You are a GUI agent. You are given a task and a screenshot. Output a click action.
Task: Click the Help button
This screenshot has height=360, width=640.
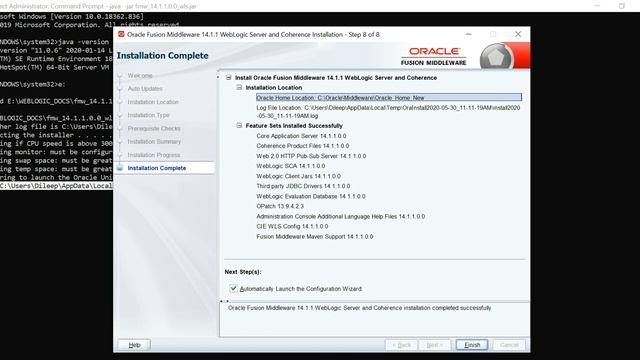pos(134,345)
